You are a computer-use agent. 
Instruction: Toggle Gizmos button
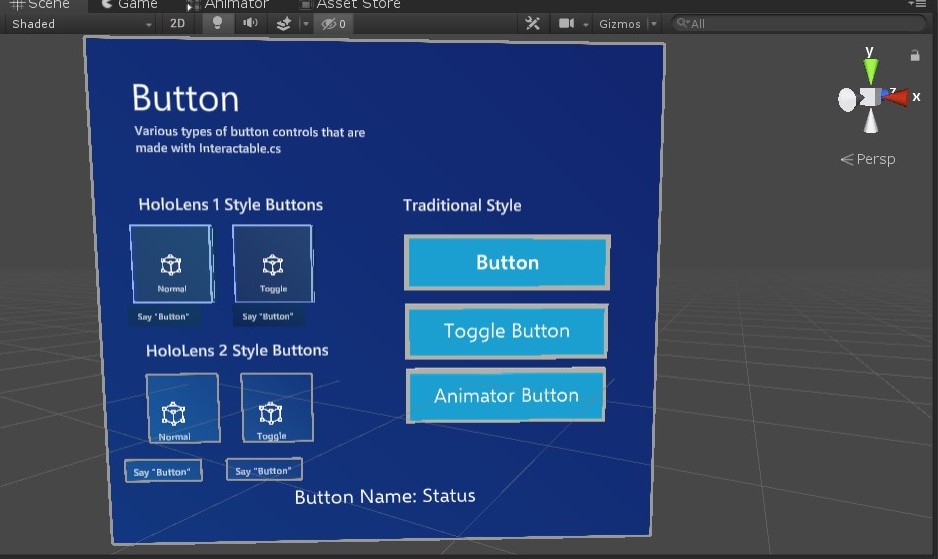pyautogui.click(x=620, y=24)
